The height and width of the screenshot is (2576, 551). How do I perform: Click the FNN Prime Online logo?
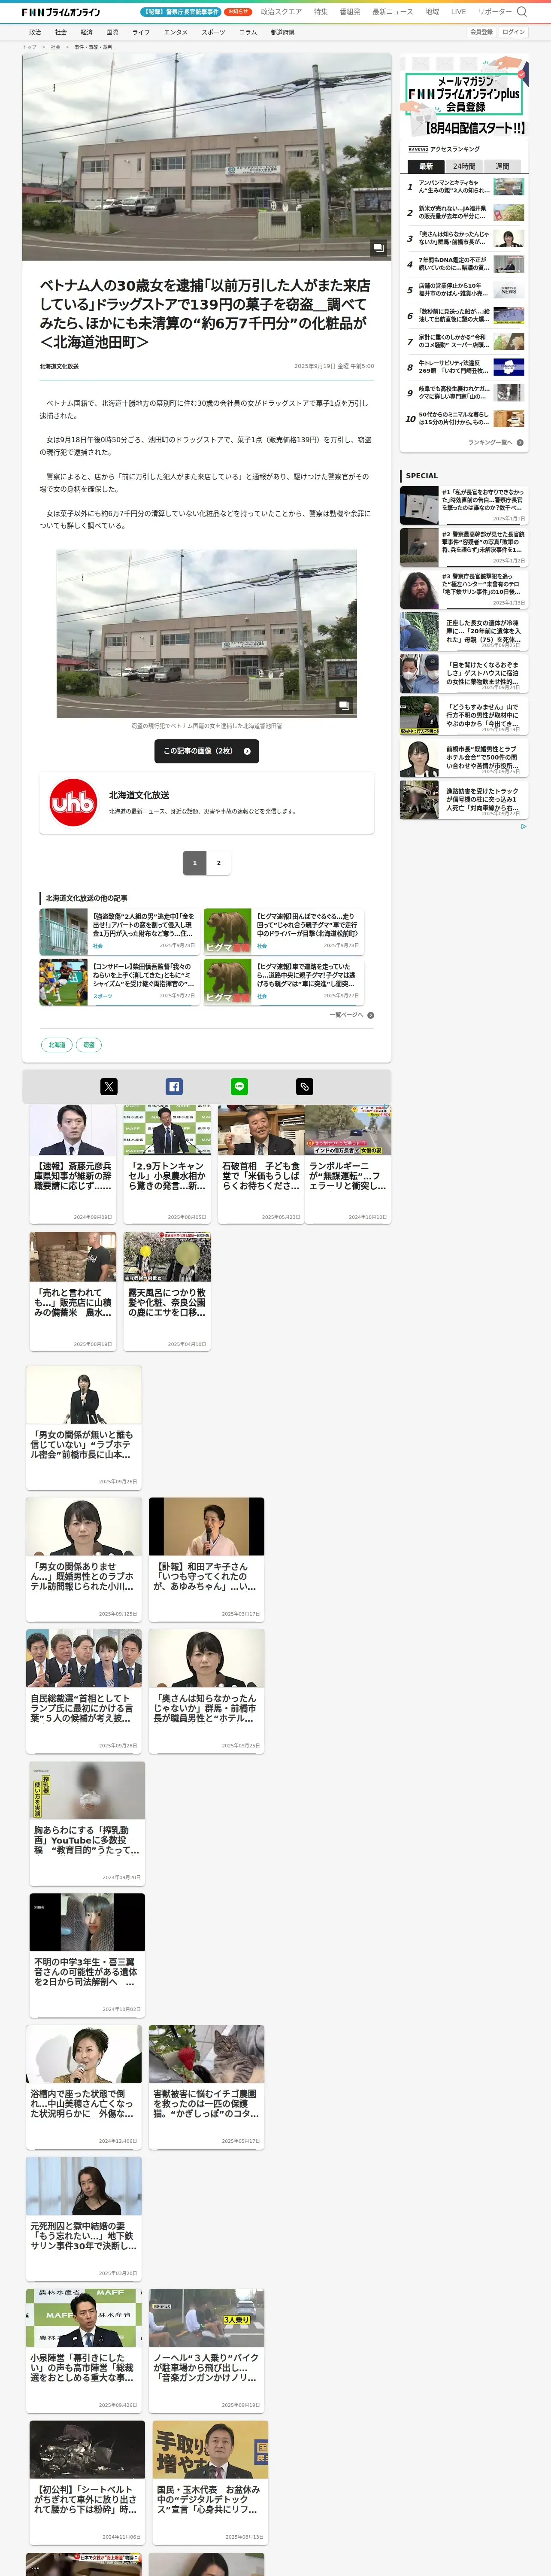pyautogui.click(x=61, y=12)
